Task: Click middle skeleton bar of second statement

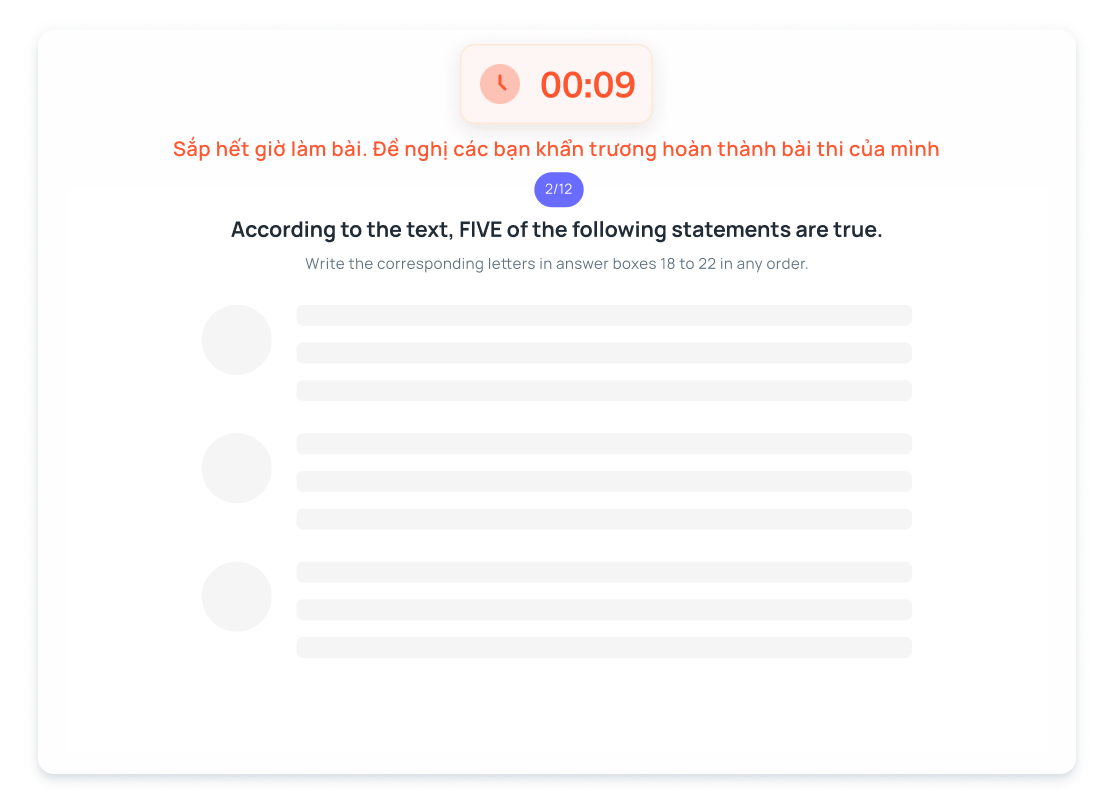Action: click(x=604, y=481)
